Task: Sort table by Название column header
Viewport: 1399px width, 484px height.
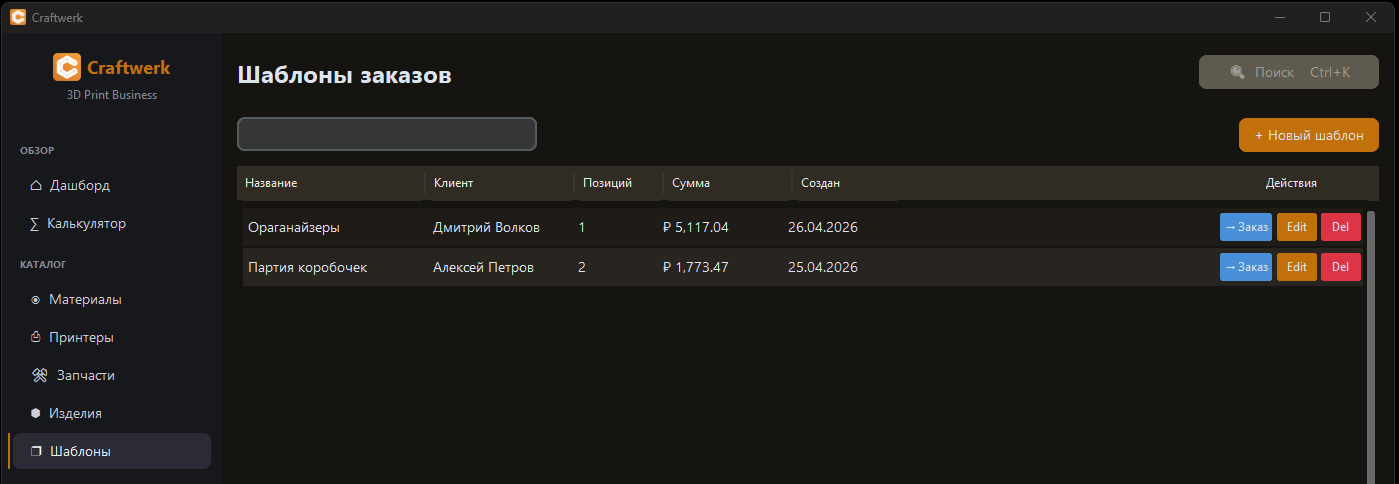Action: 271,183
